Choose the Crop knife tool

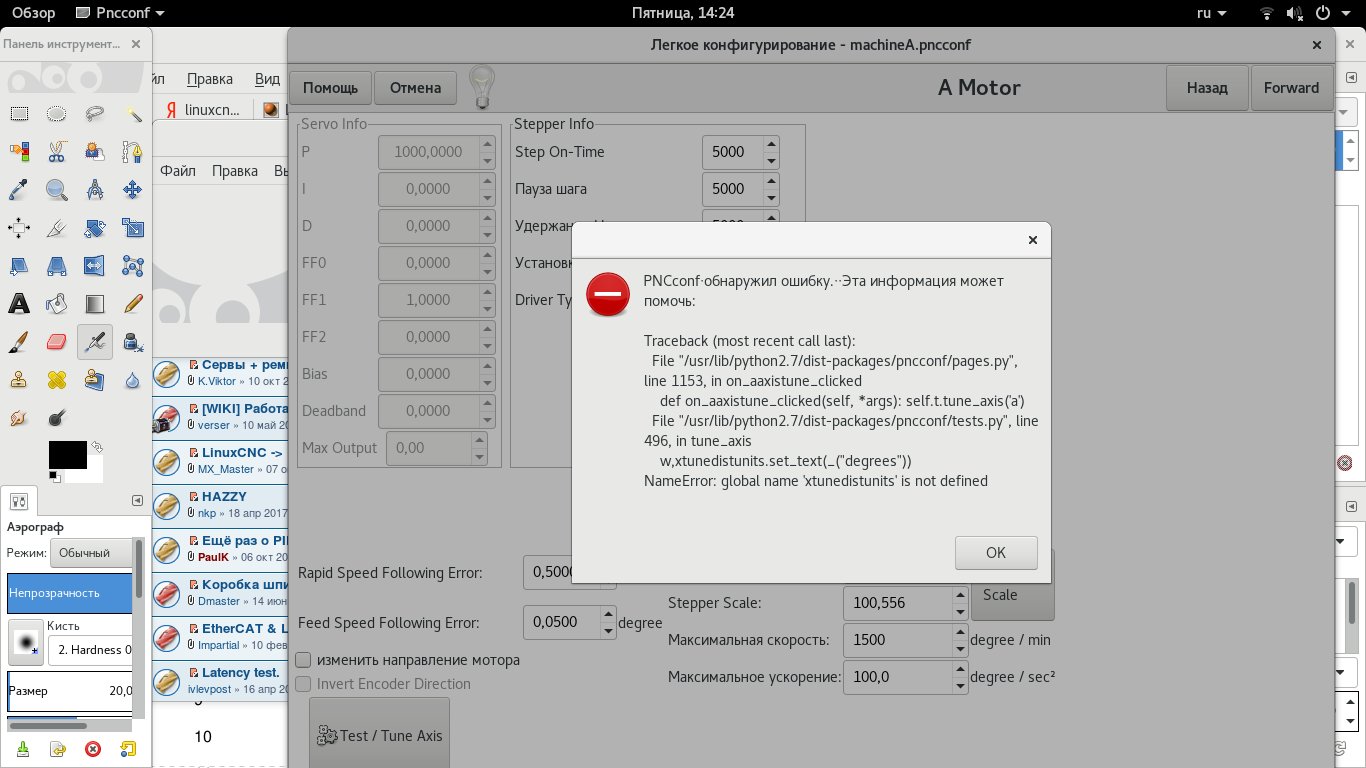coord(57,228)
